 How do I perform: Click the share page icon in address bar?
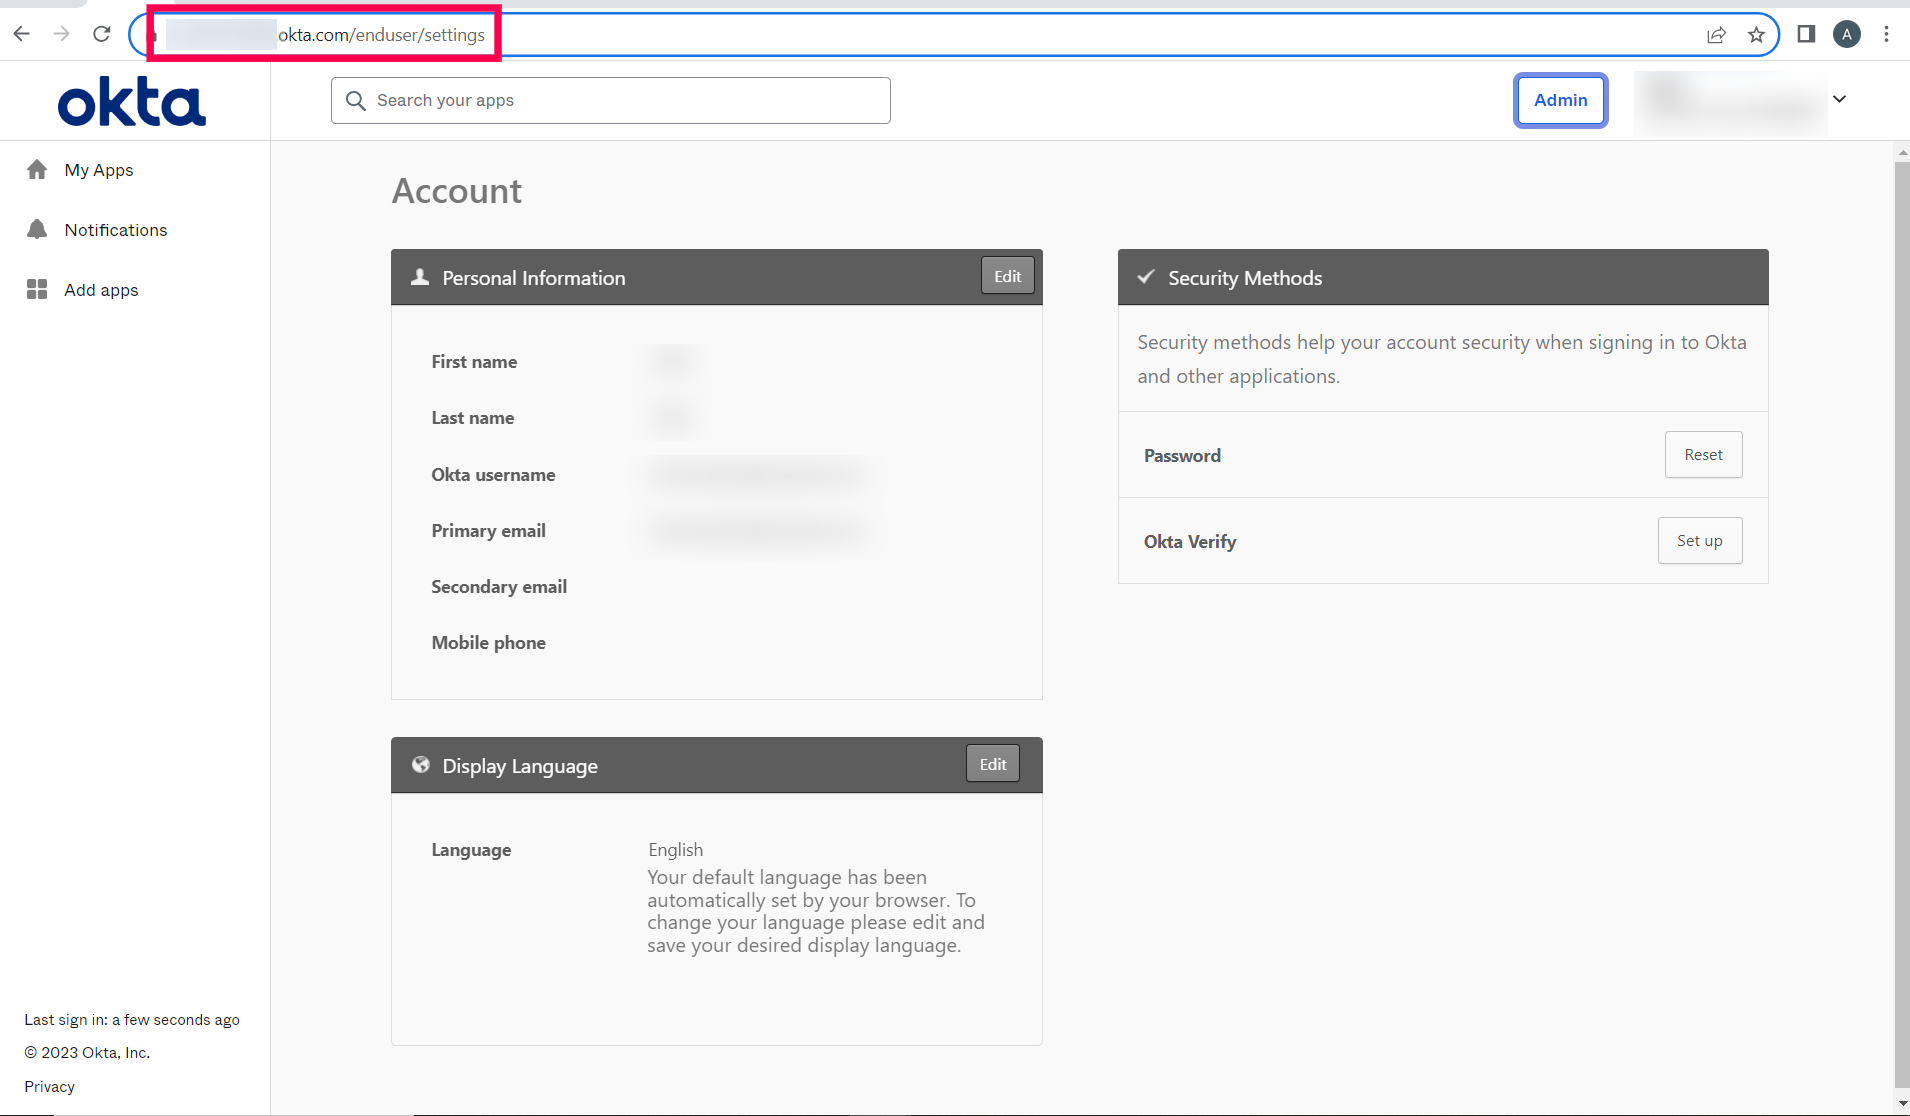(x=1716, y=35)
